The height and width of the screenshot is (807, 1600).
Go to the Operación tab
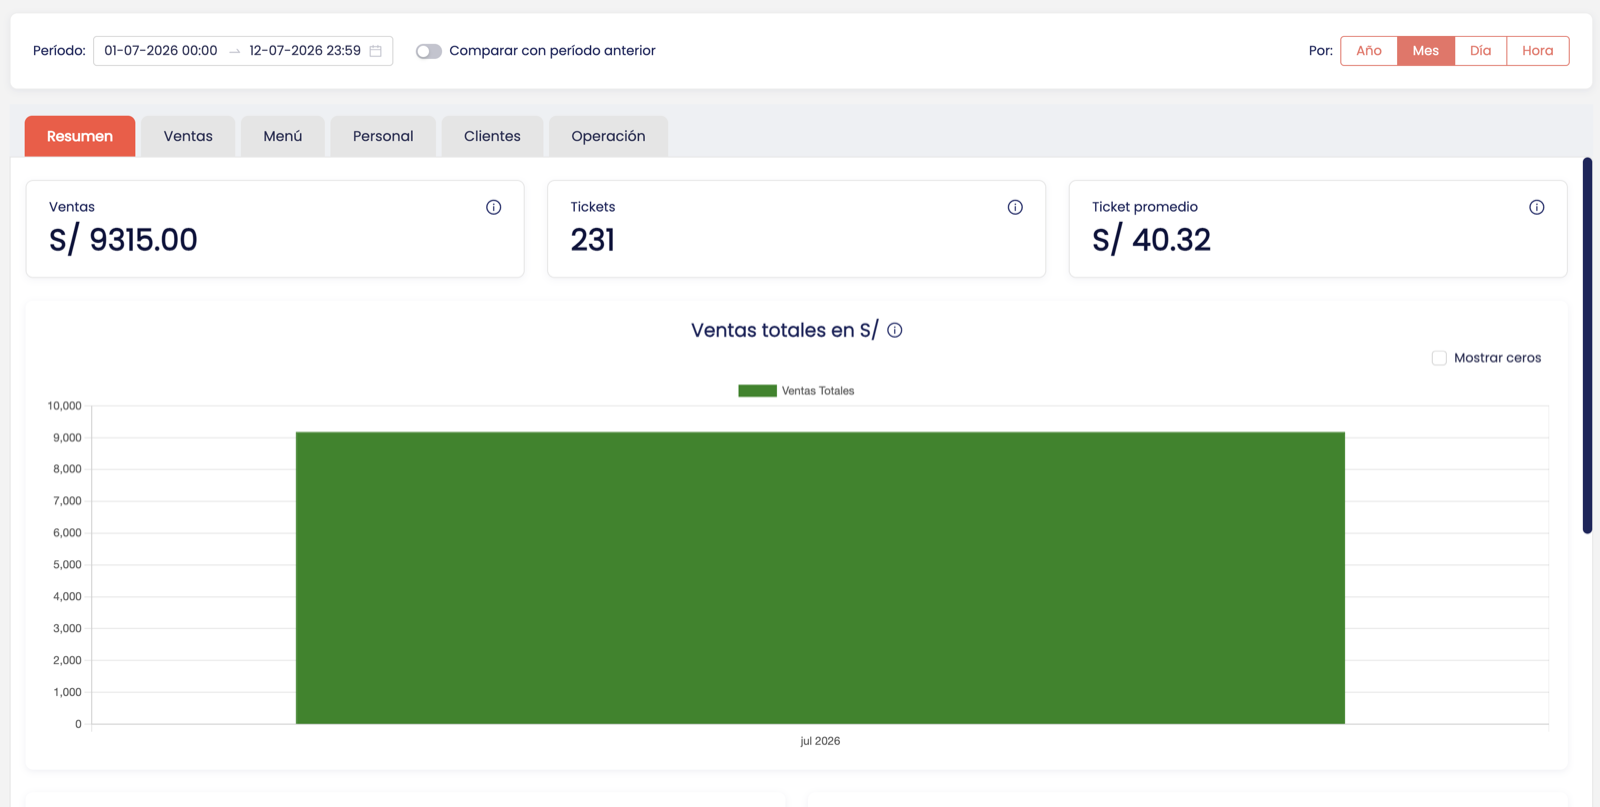click(x=608, y=136)
